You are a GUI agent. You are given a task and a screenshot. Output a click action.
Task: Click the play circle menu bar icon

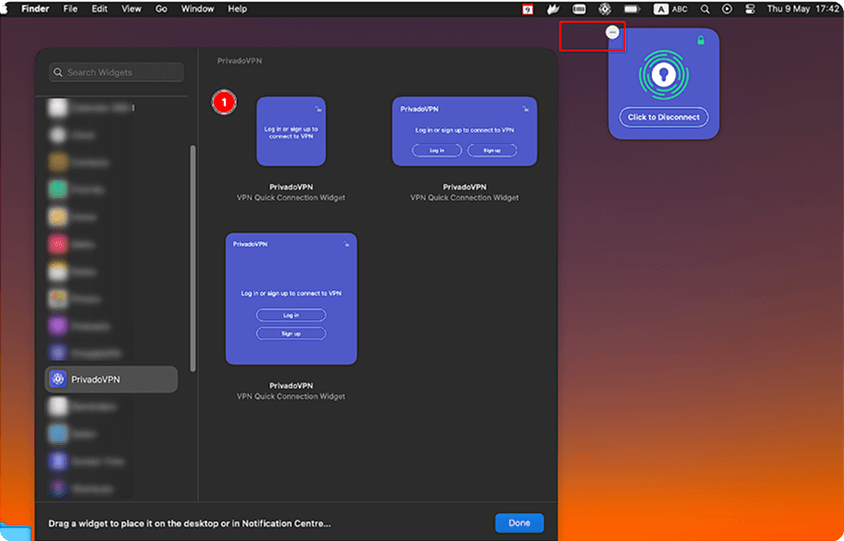click(x=727, y=9)
